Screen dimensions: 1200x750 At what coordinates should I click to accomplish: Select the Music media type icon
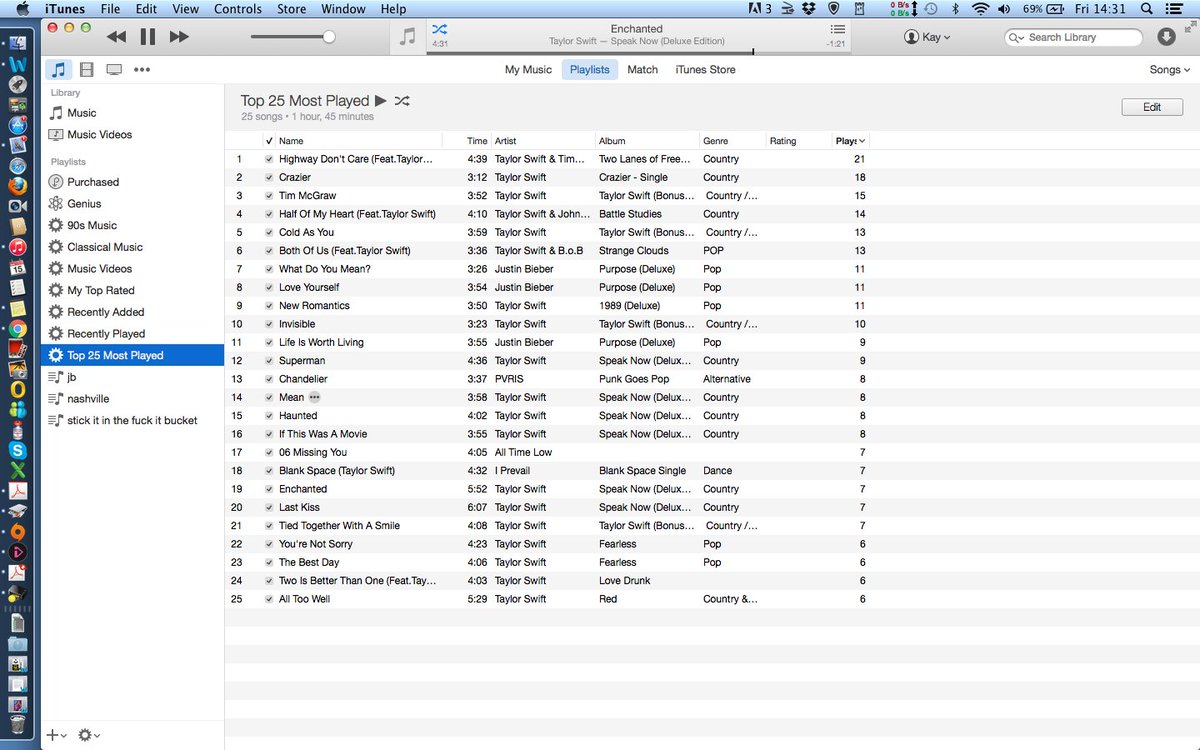pyautogui.click(x=59, y=70)
